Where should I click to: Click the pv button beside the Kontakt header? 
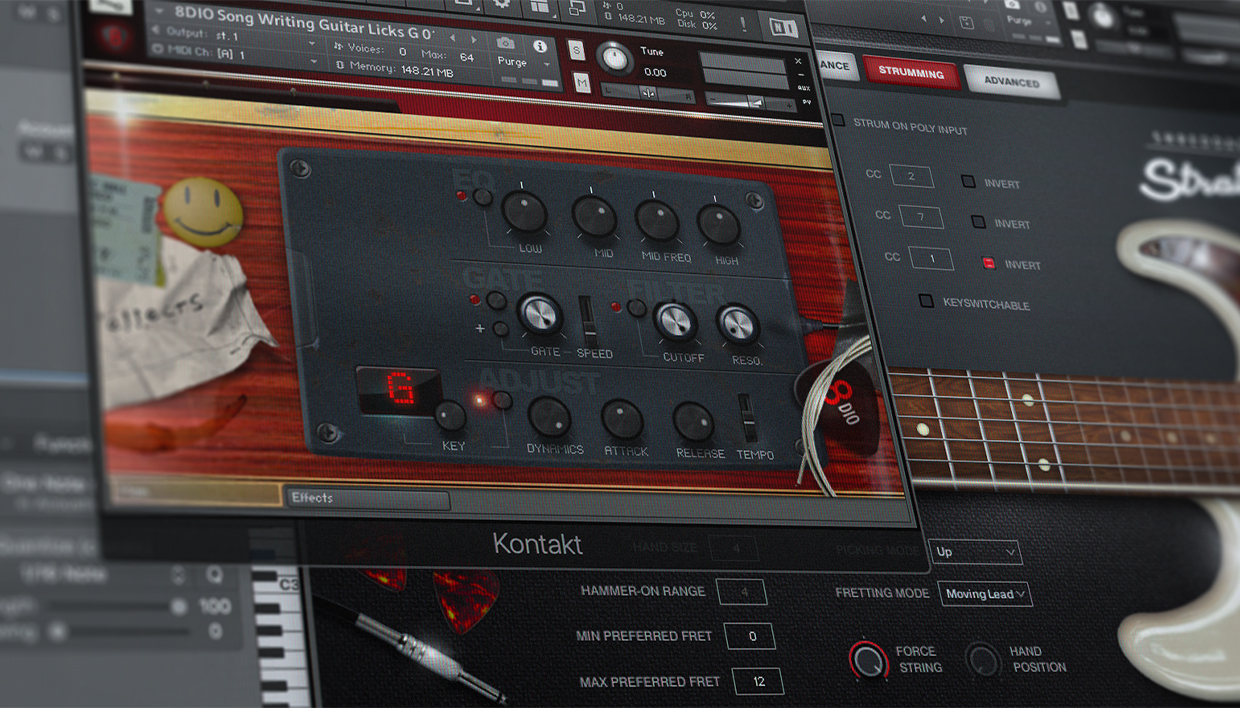805,102
